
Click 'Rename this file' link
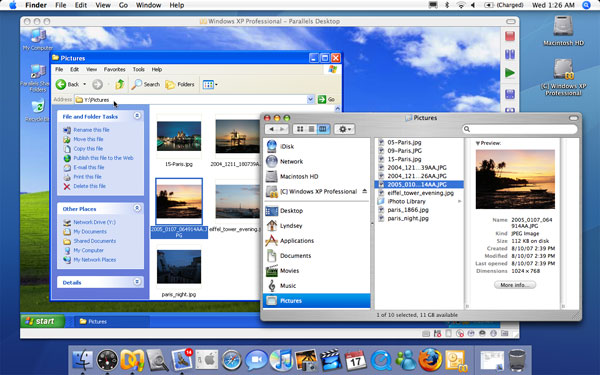click(x=91, y=130)
